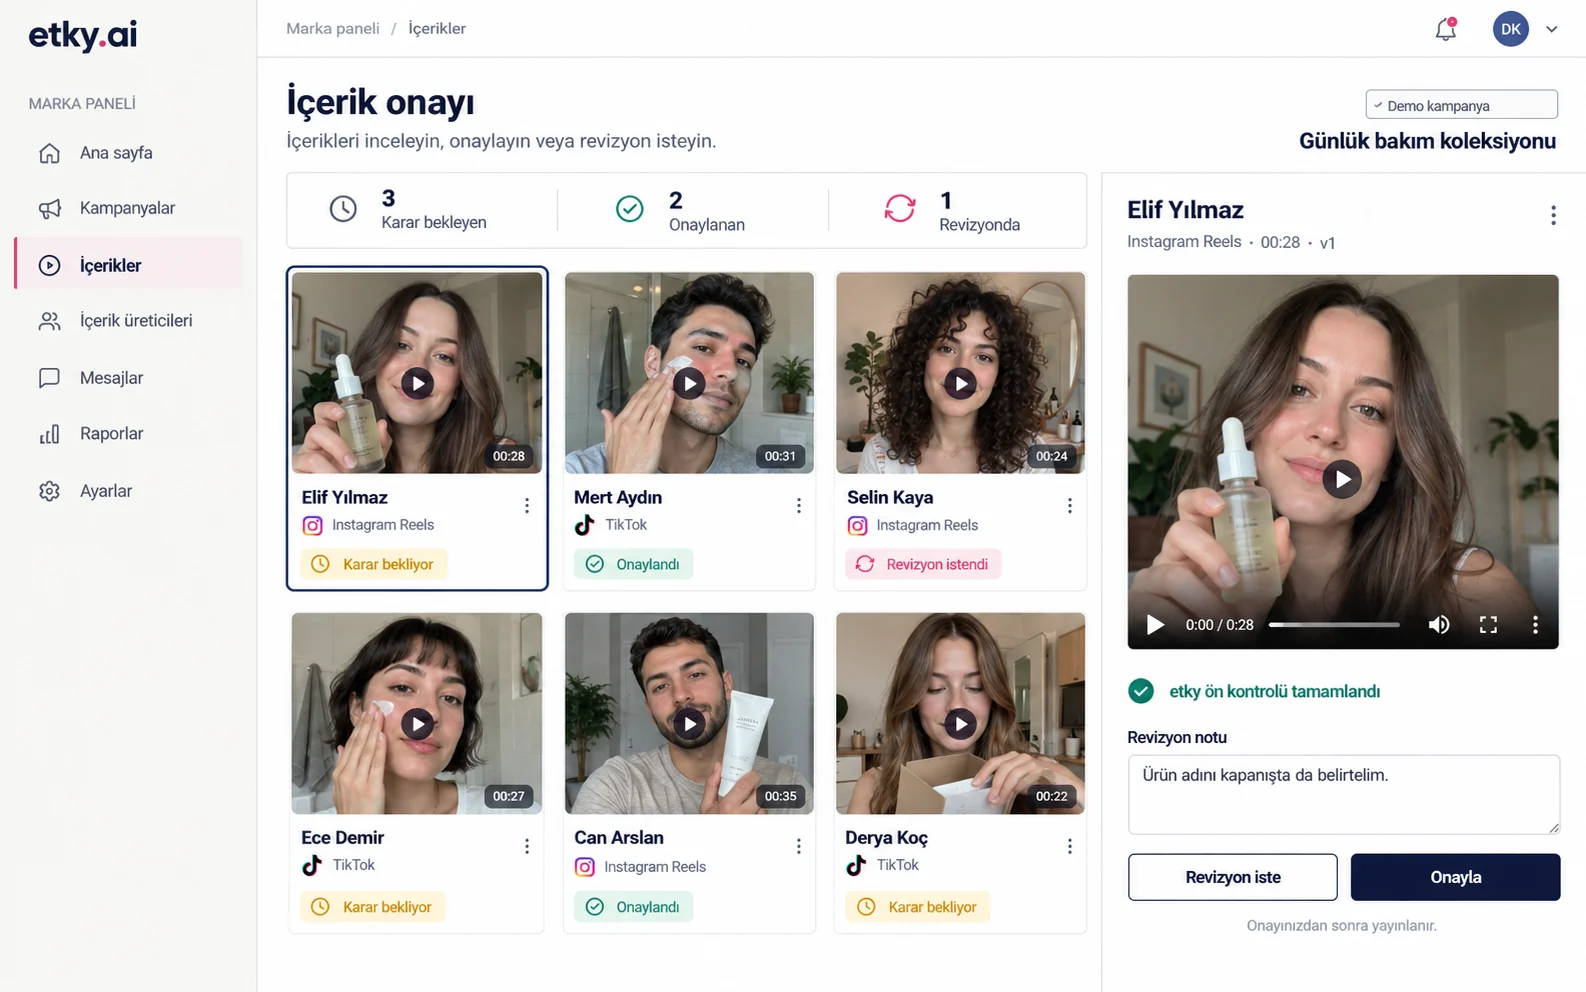Click Onaylandı badge on Can Arslan
The image size is (1586, 992).
tap(633, 907)
